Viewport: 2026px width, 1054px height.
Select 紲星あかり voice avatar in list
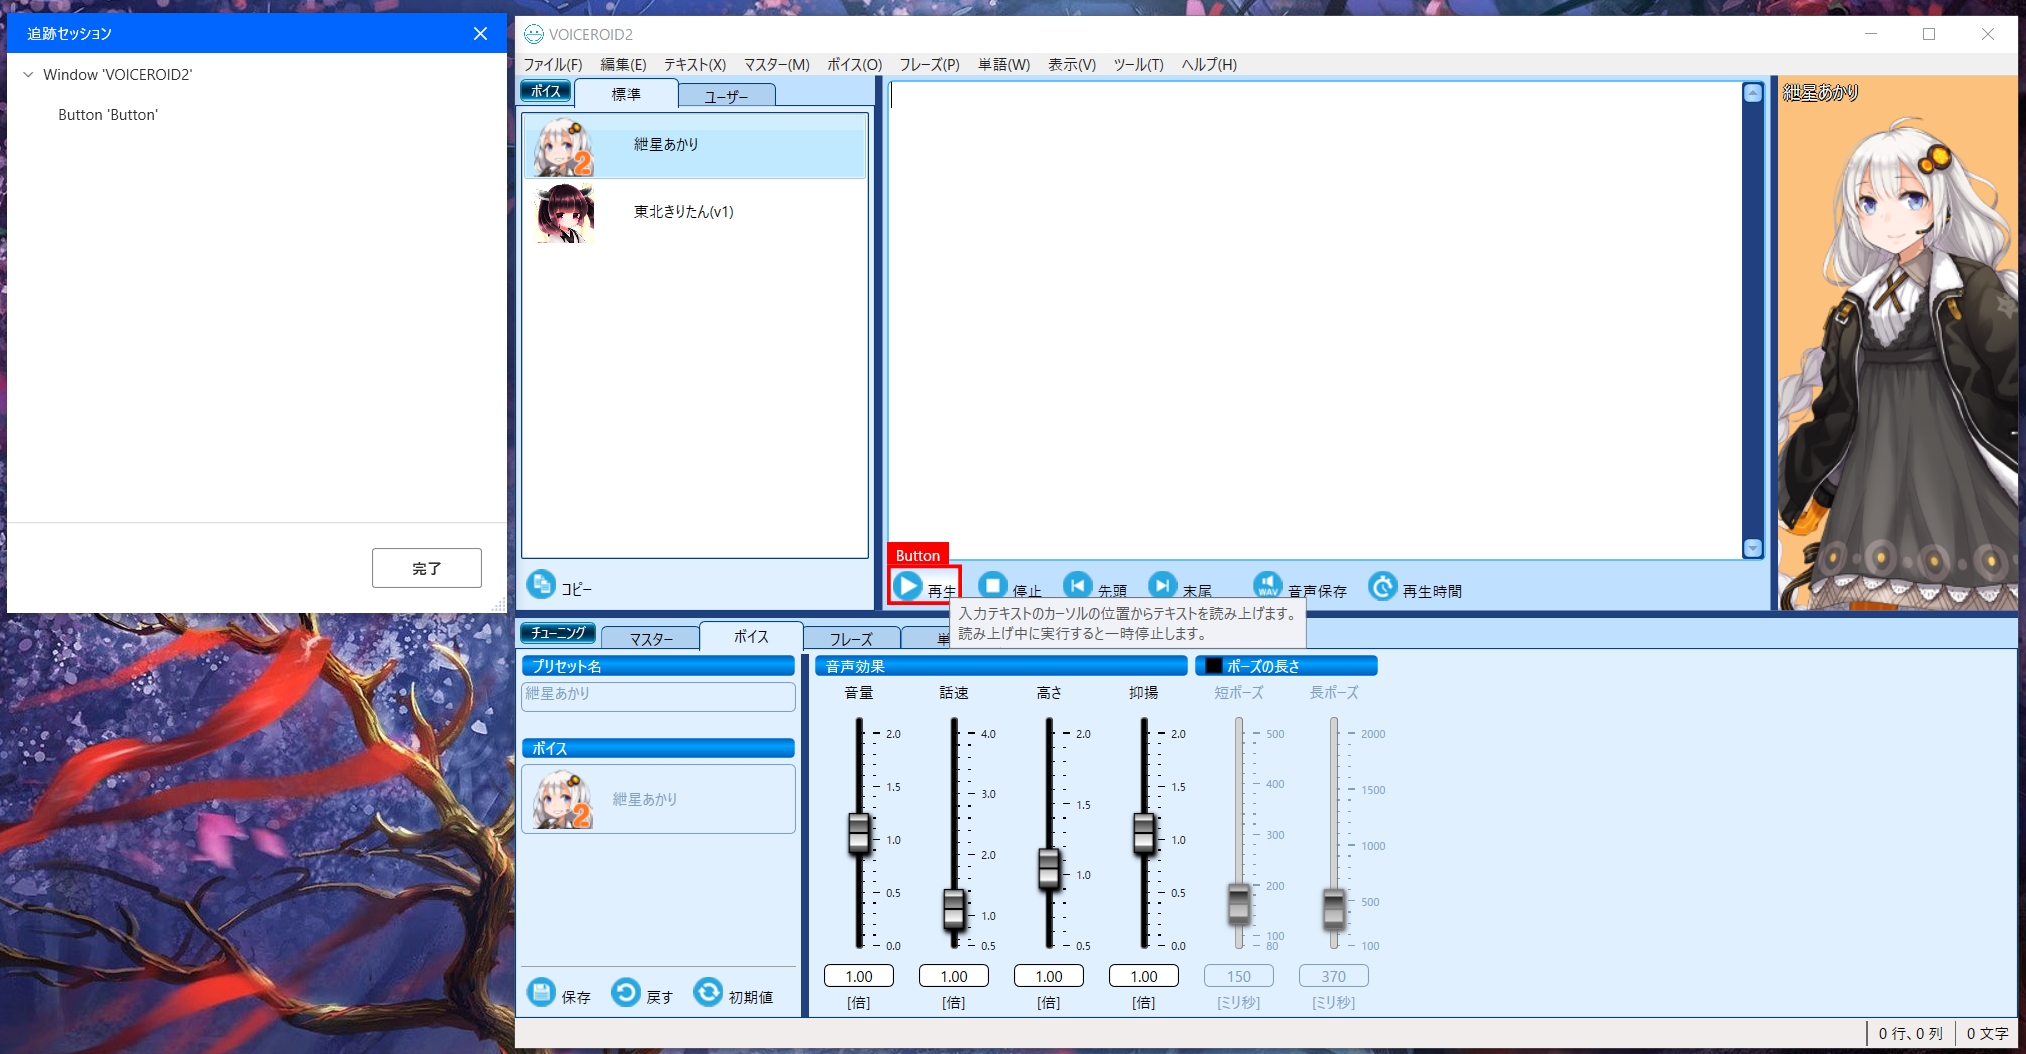564,147
